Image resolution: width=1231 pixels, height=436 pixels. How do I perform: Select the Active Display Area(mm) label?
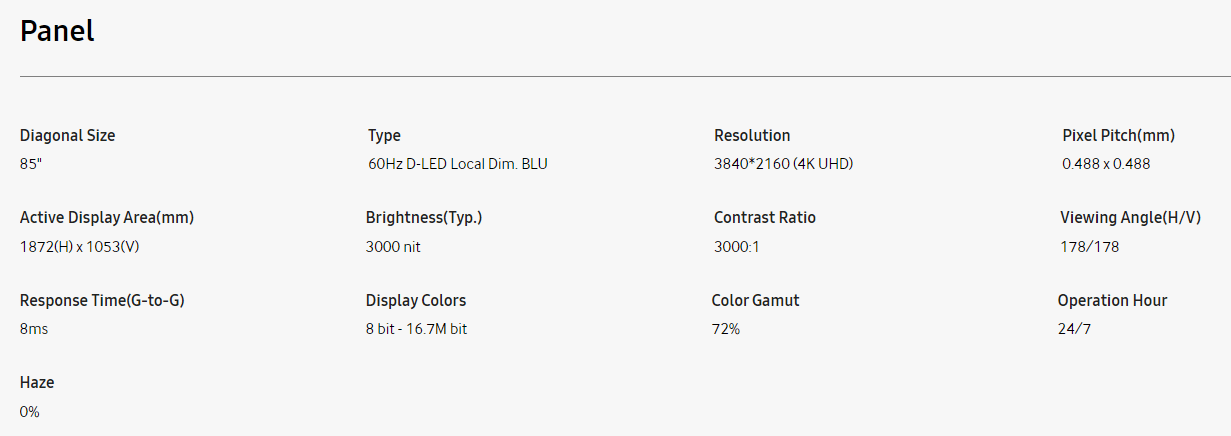(107, 218)
